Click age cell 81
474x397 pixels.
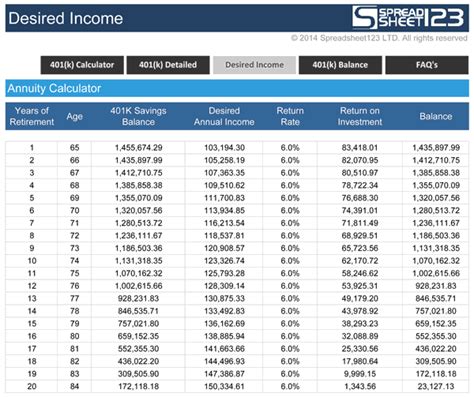click(74, 349)
